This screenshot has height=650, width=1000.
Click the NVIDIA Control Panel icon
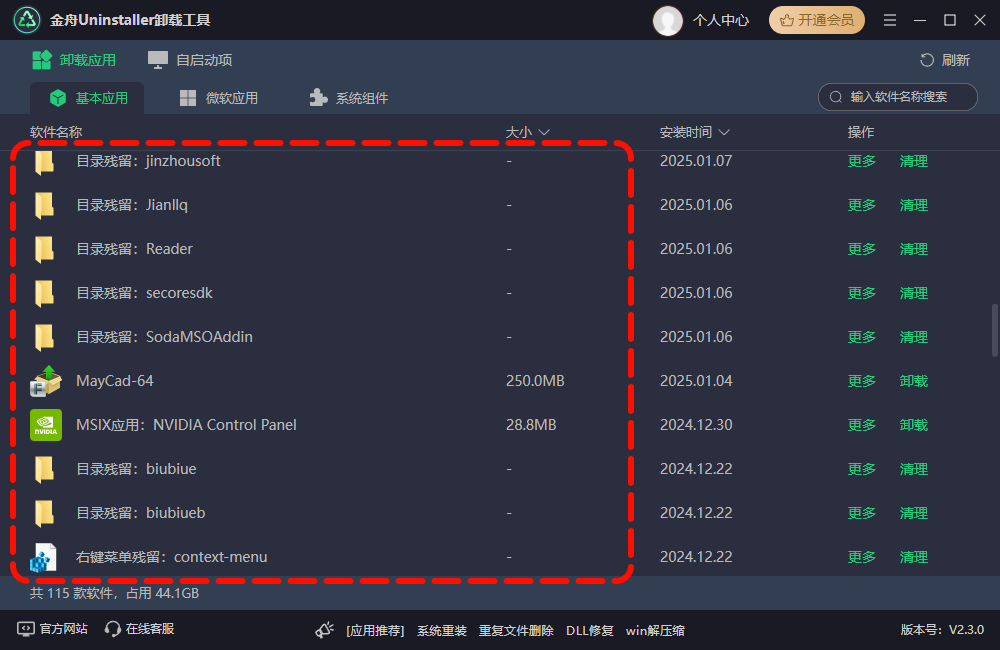click(46, 425)
